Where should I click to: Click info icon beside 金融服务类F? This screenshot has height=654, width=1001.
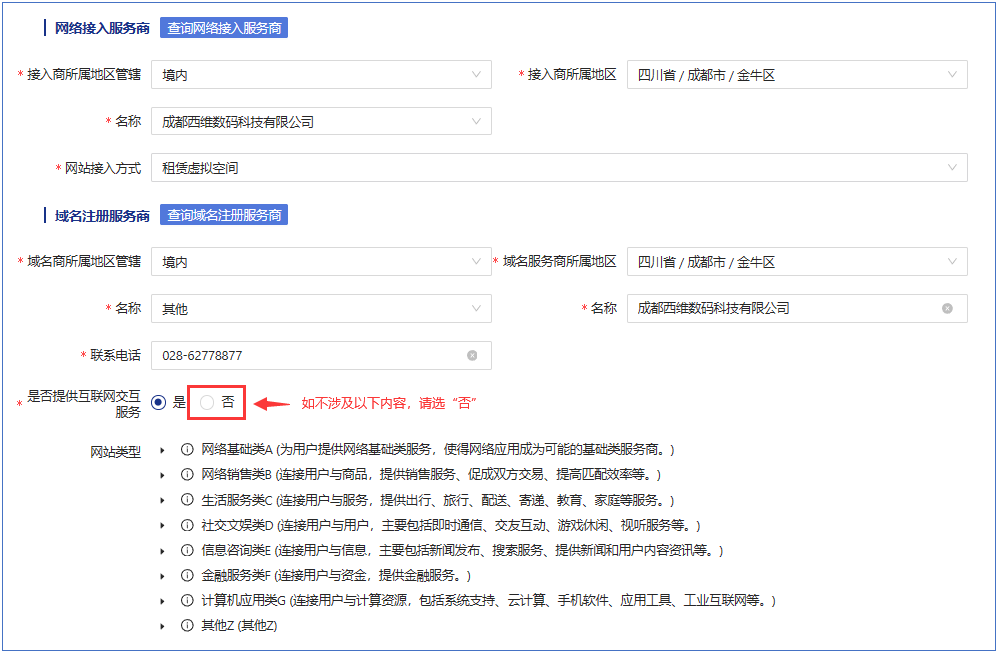(187, 575)
